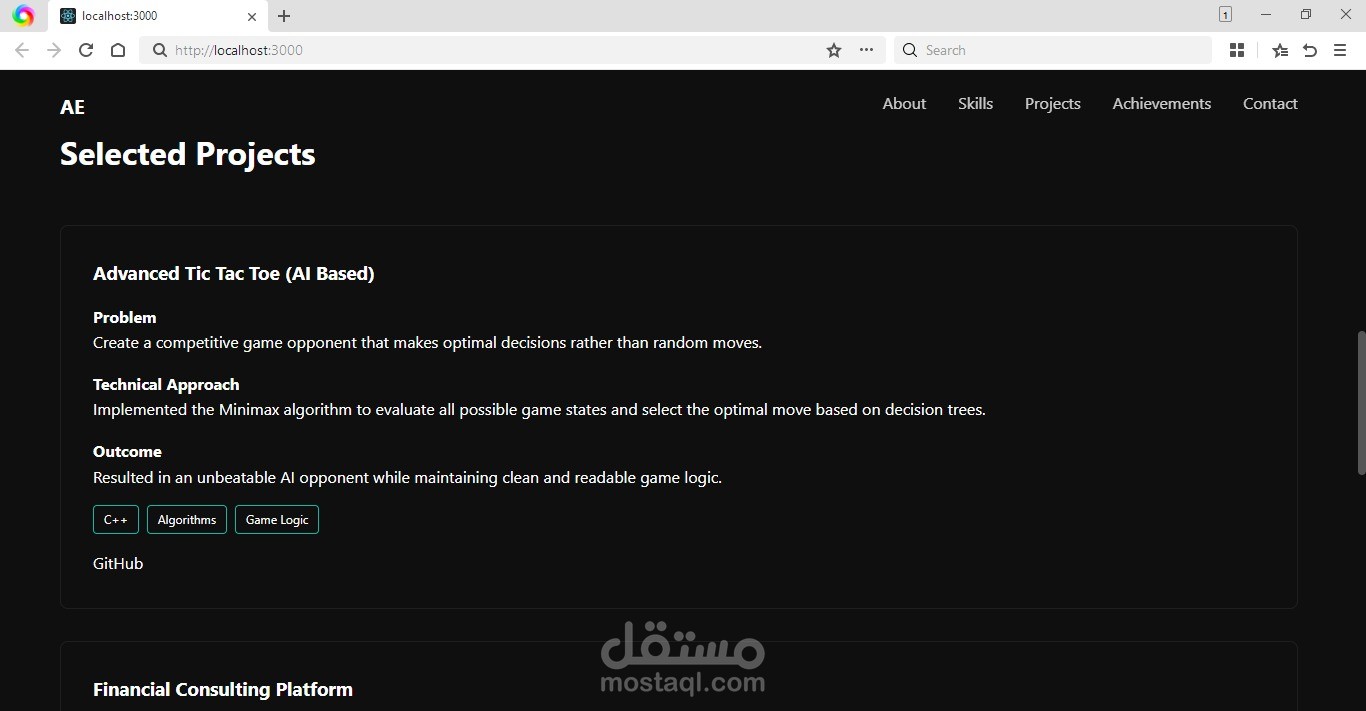This screenshot has width=1366, height=711.
Task: Open the Contact nav link
Action: point(1270,104)
